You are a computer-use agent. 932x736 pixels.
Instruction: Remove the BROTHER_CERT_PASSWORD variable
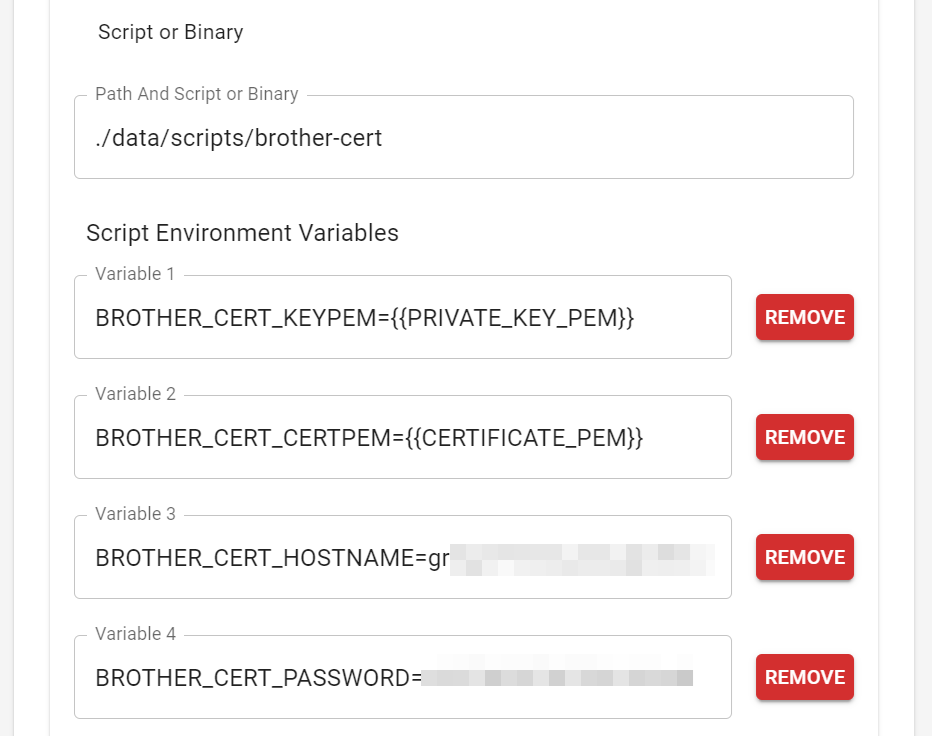click(x=804, y=677)
